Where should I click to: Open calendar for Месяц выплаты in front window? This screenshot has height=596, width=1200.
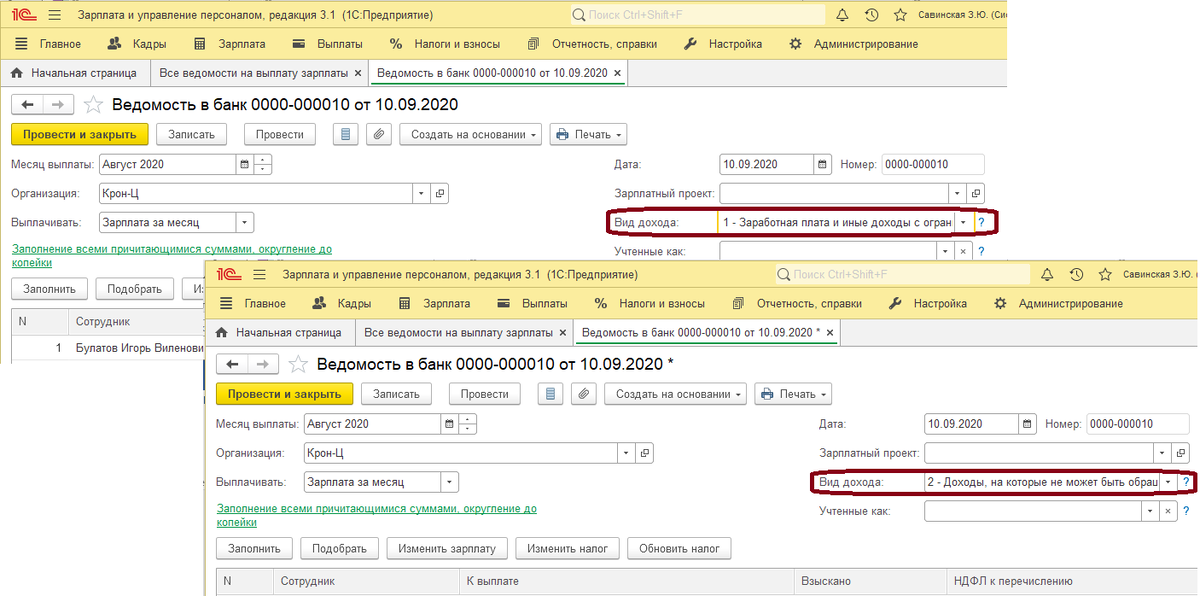click(449, 424)
